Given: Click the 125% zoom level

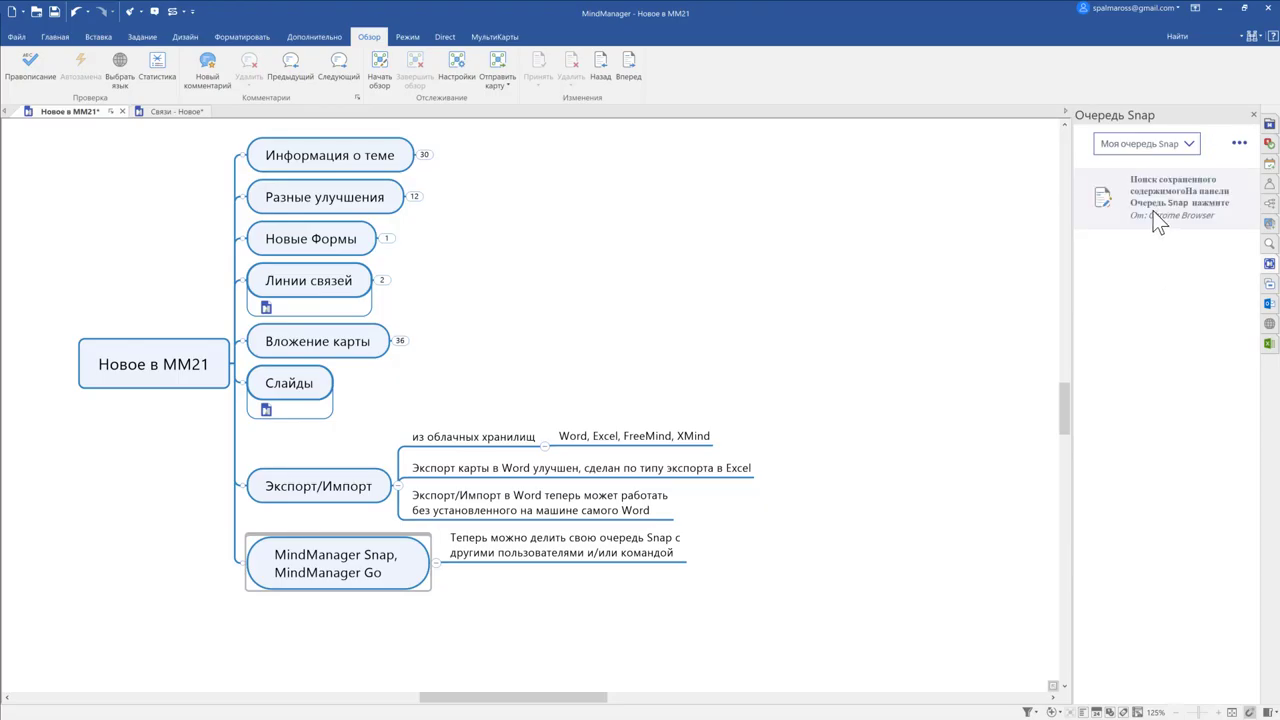Looking at the screenshot, I should tap(1156, 713).
